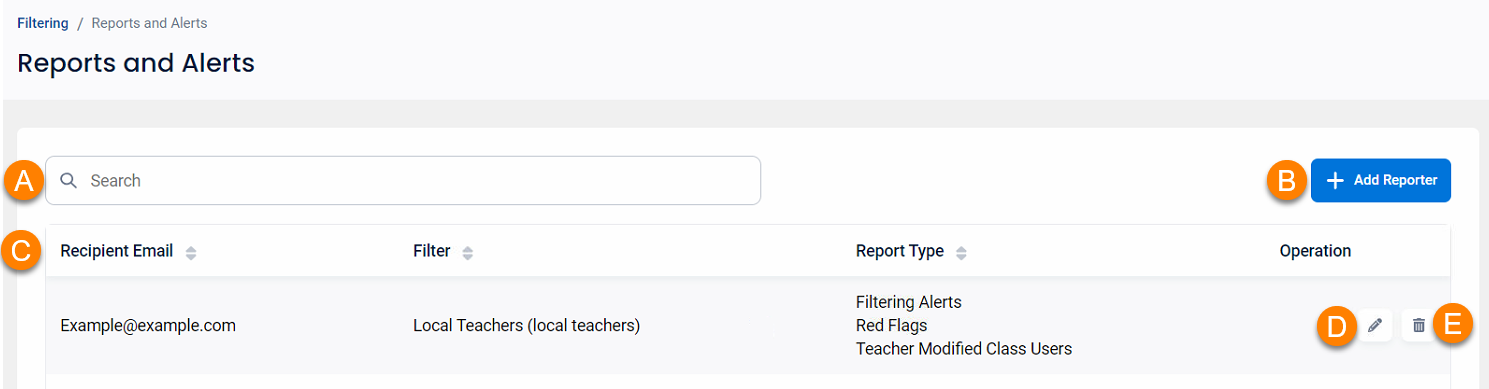Select the Recipient Email column header text

pos(117,251)
